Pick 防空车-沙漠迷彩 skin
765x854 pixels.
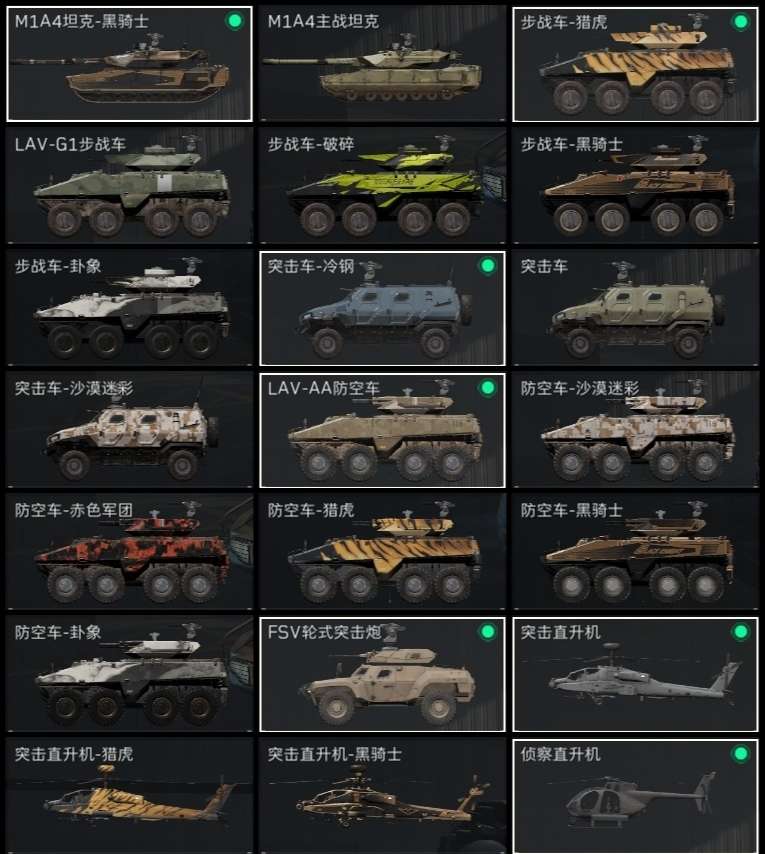(x=635, y=430)
